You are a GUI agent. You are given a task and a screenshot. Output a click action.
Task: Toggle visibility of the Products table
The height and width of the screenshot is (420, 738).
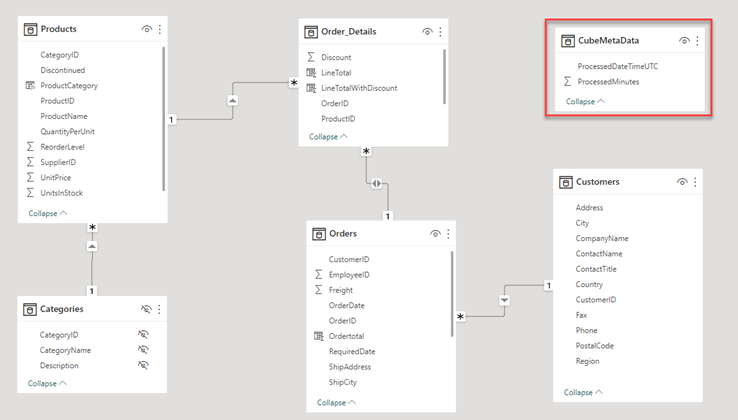point(146,29)
